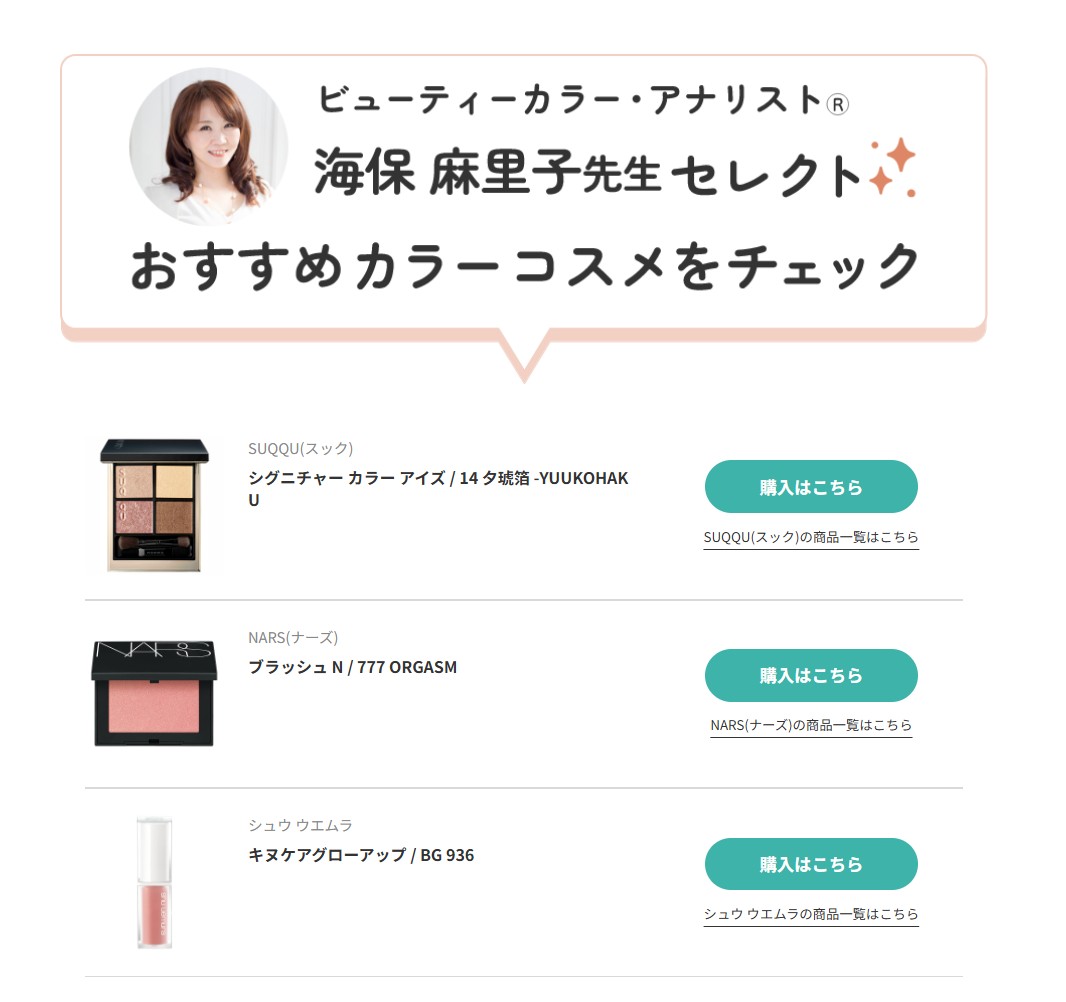Click the 海保 麻里子先生 セレクト heading
The width and height of the screenshot is (1066, 1002).
click(x=589, y=173)
